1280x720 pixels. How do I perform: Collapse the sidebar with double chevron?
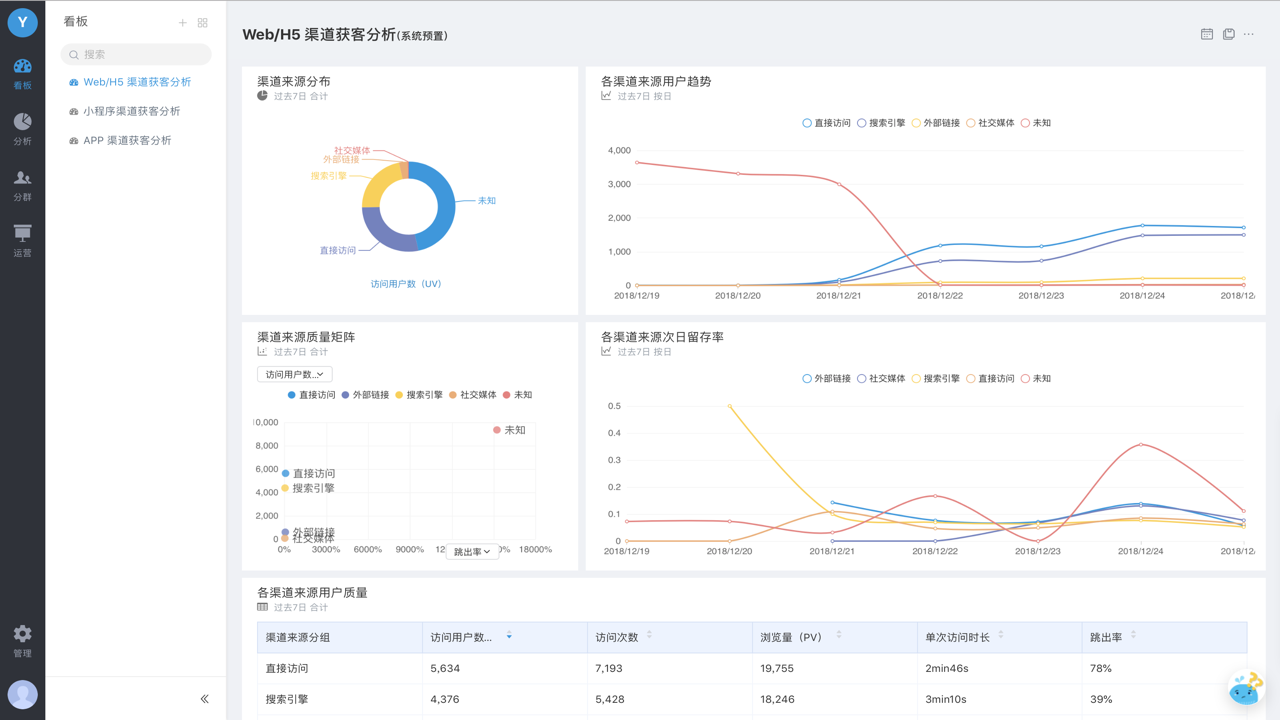[x=204, y=699]
